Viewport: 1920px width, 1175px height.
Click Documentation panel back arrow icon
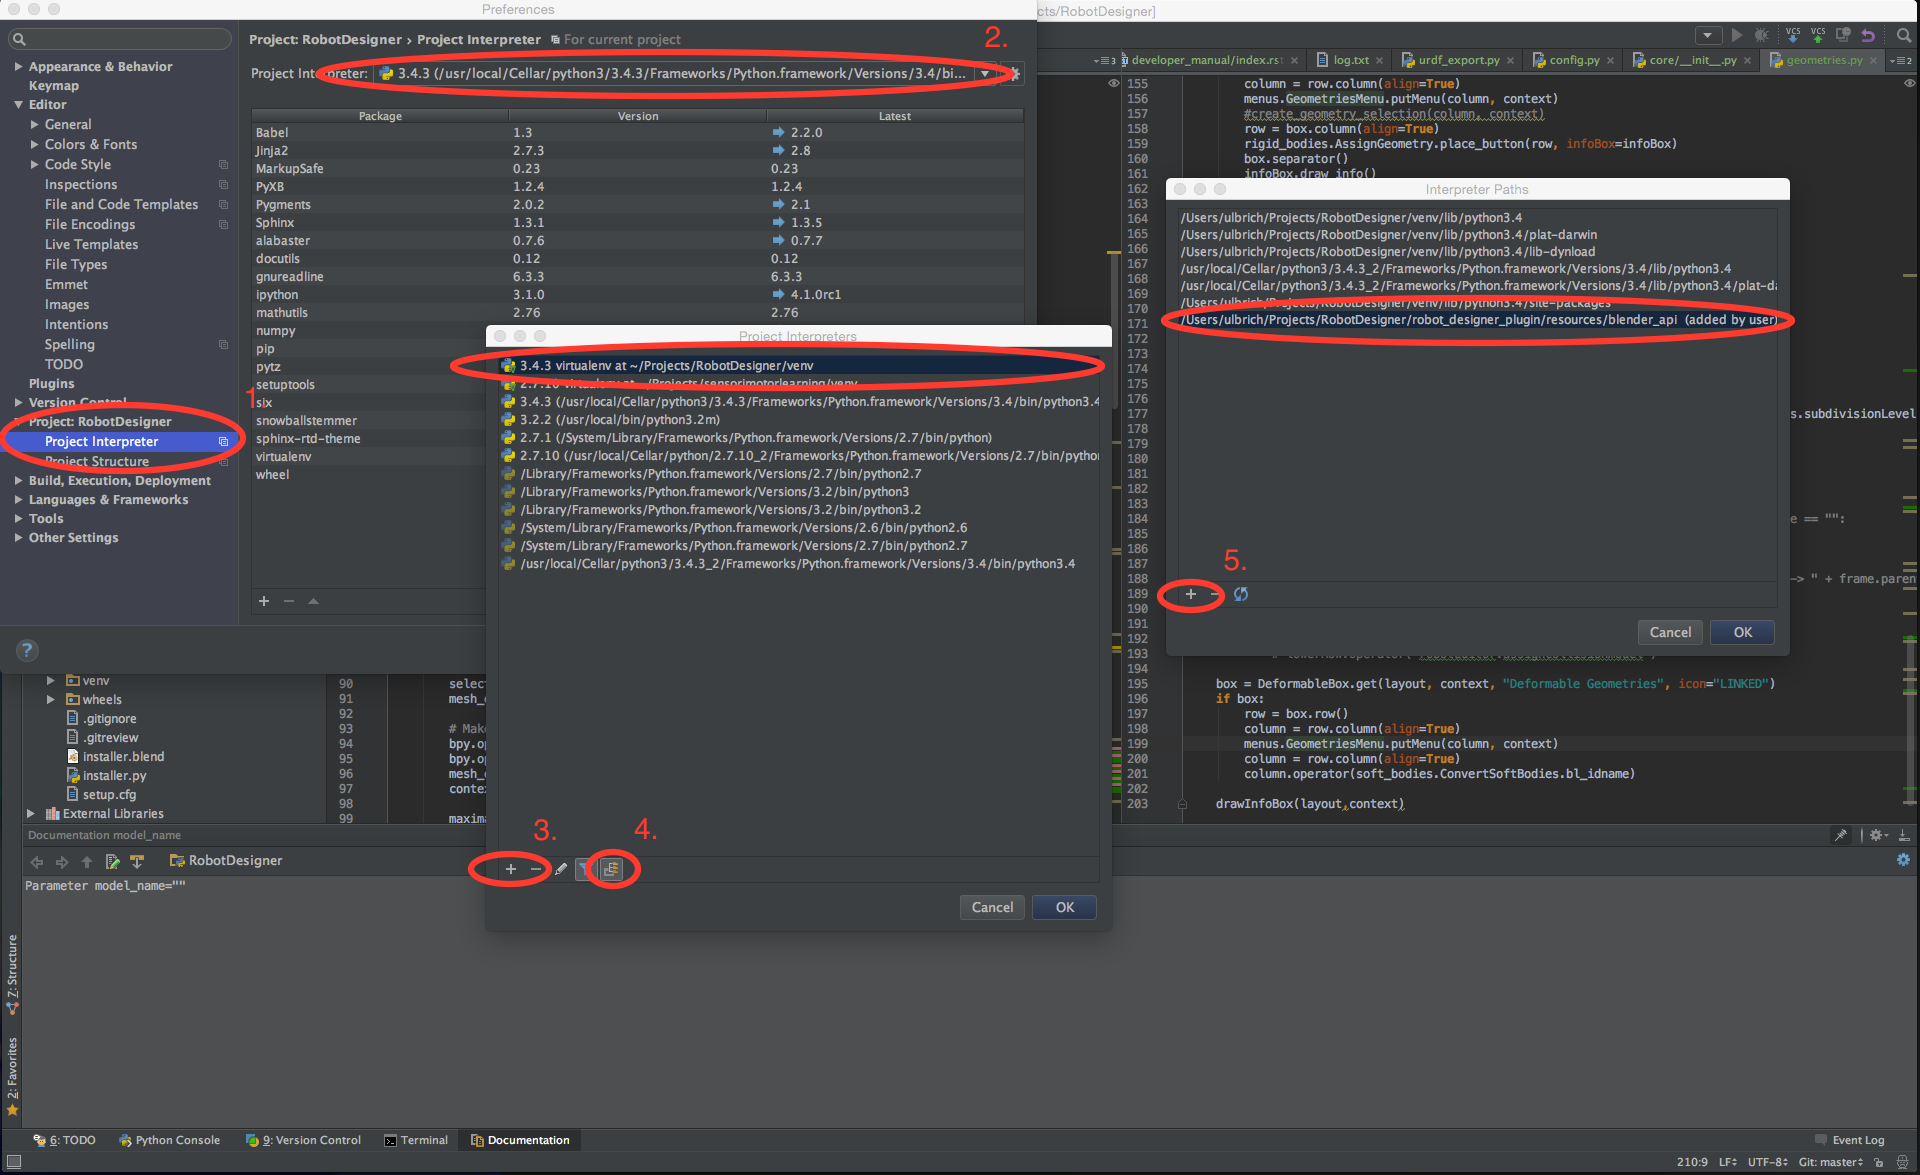coord(37,861)
